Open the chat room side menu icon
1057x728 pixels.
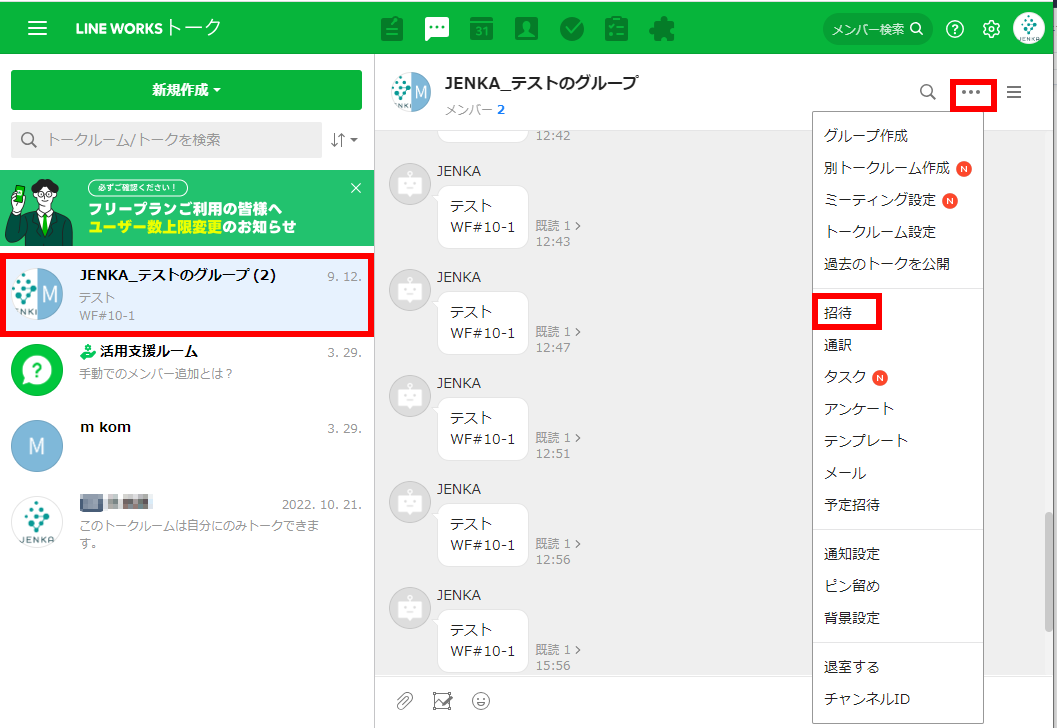pos(1014,92)
